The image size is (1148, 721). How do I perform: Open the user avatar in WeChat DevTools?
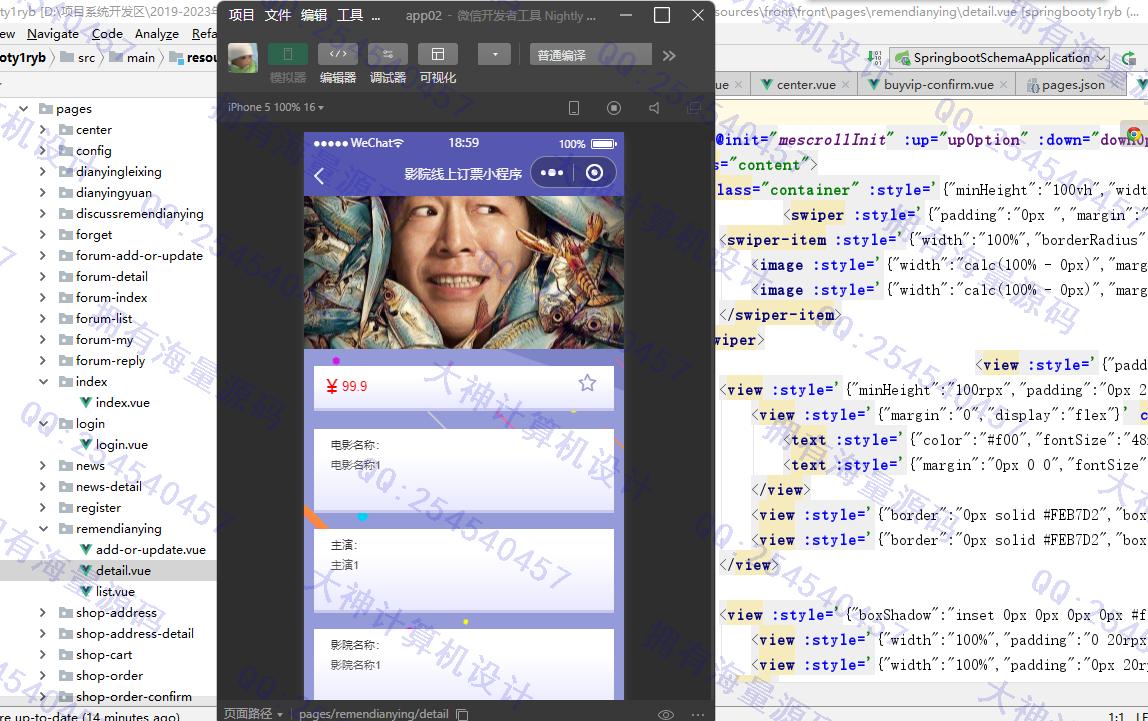(x=243, y=57)
